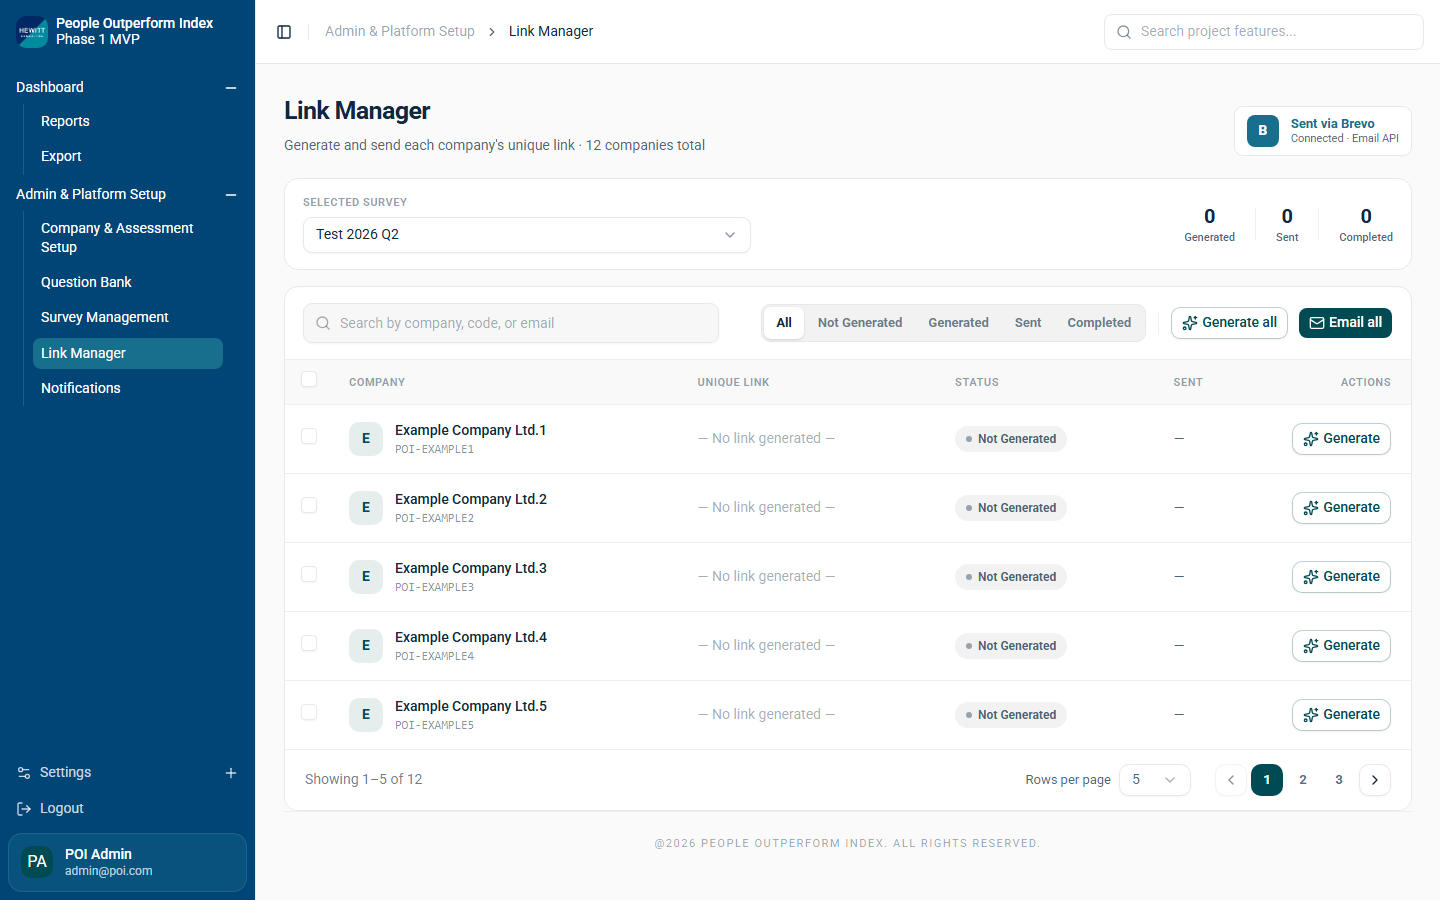Screen dimensions: 1440x900
Task: Select all companies with header checkbox
Action: click(309, 379)
